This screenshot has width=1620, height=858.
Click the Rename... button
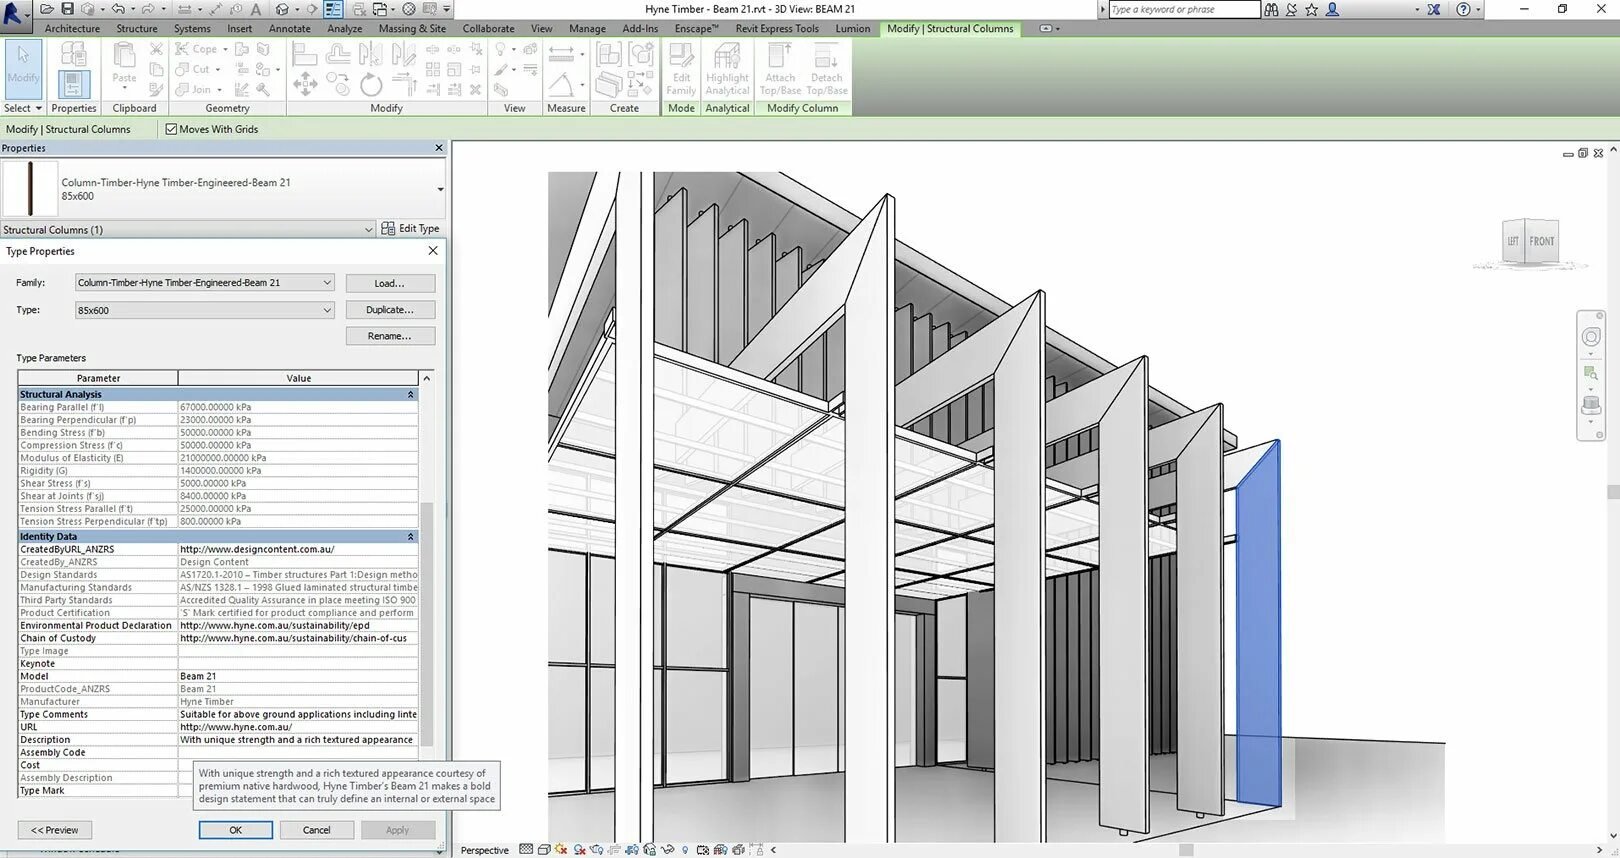point(390,336)
